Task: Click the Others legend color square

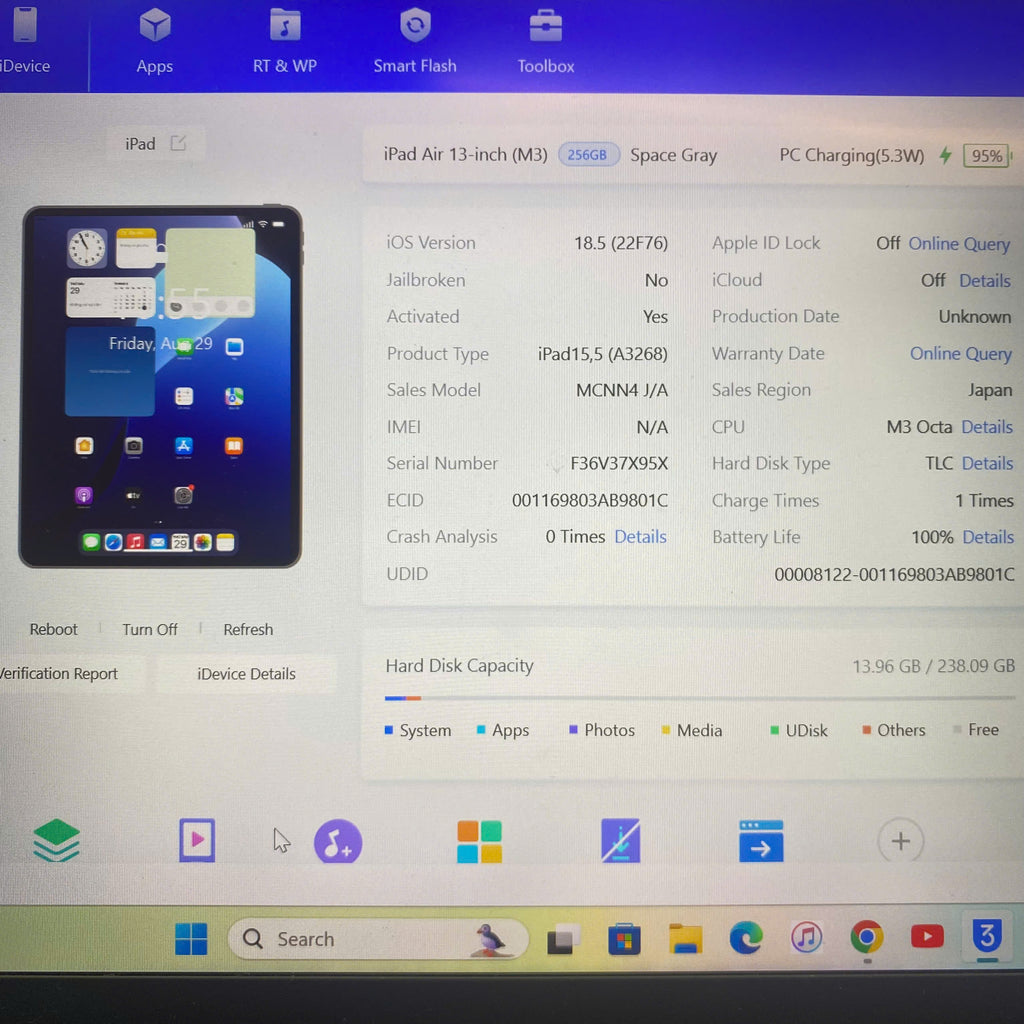Action: coord(867,730)
